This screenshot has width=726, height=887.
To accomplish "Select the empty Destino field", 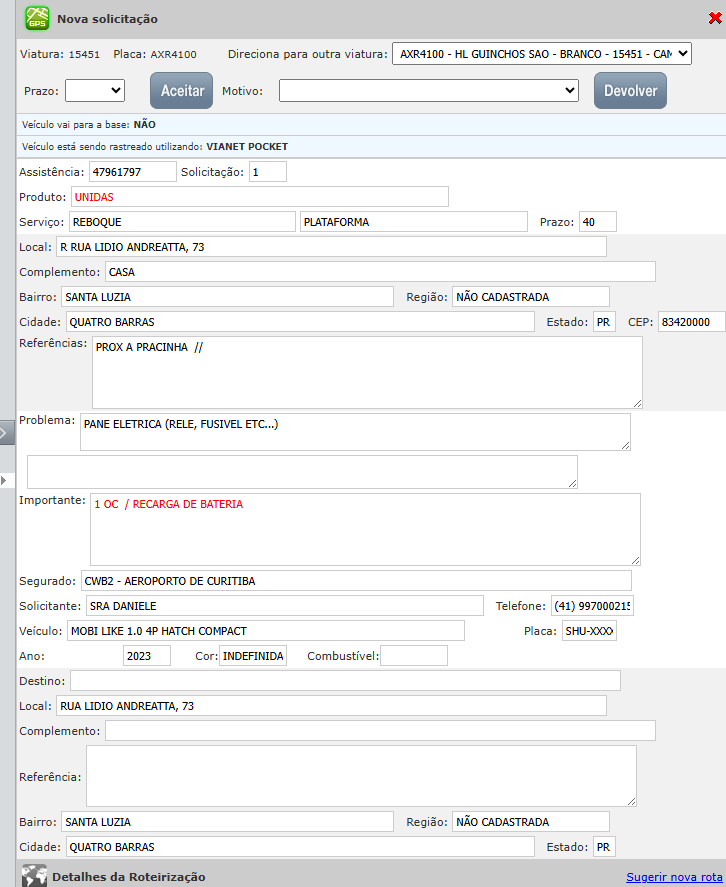I will pyautogui.click(x=344, y=681).
